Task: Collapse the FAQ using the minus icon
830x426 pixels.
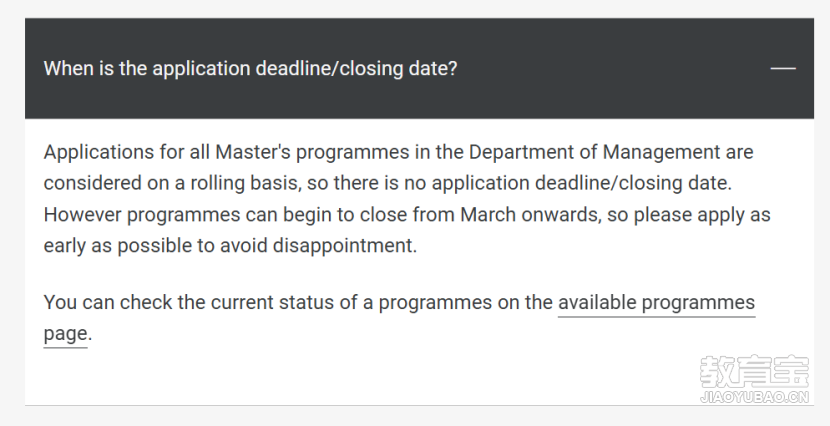Action: [783, 68]
